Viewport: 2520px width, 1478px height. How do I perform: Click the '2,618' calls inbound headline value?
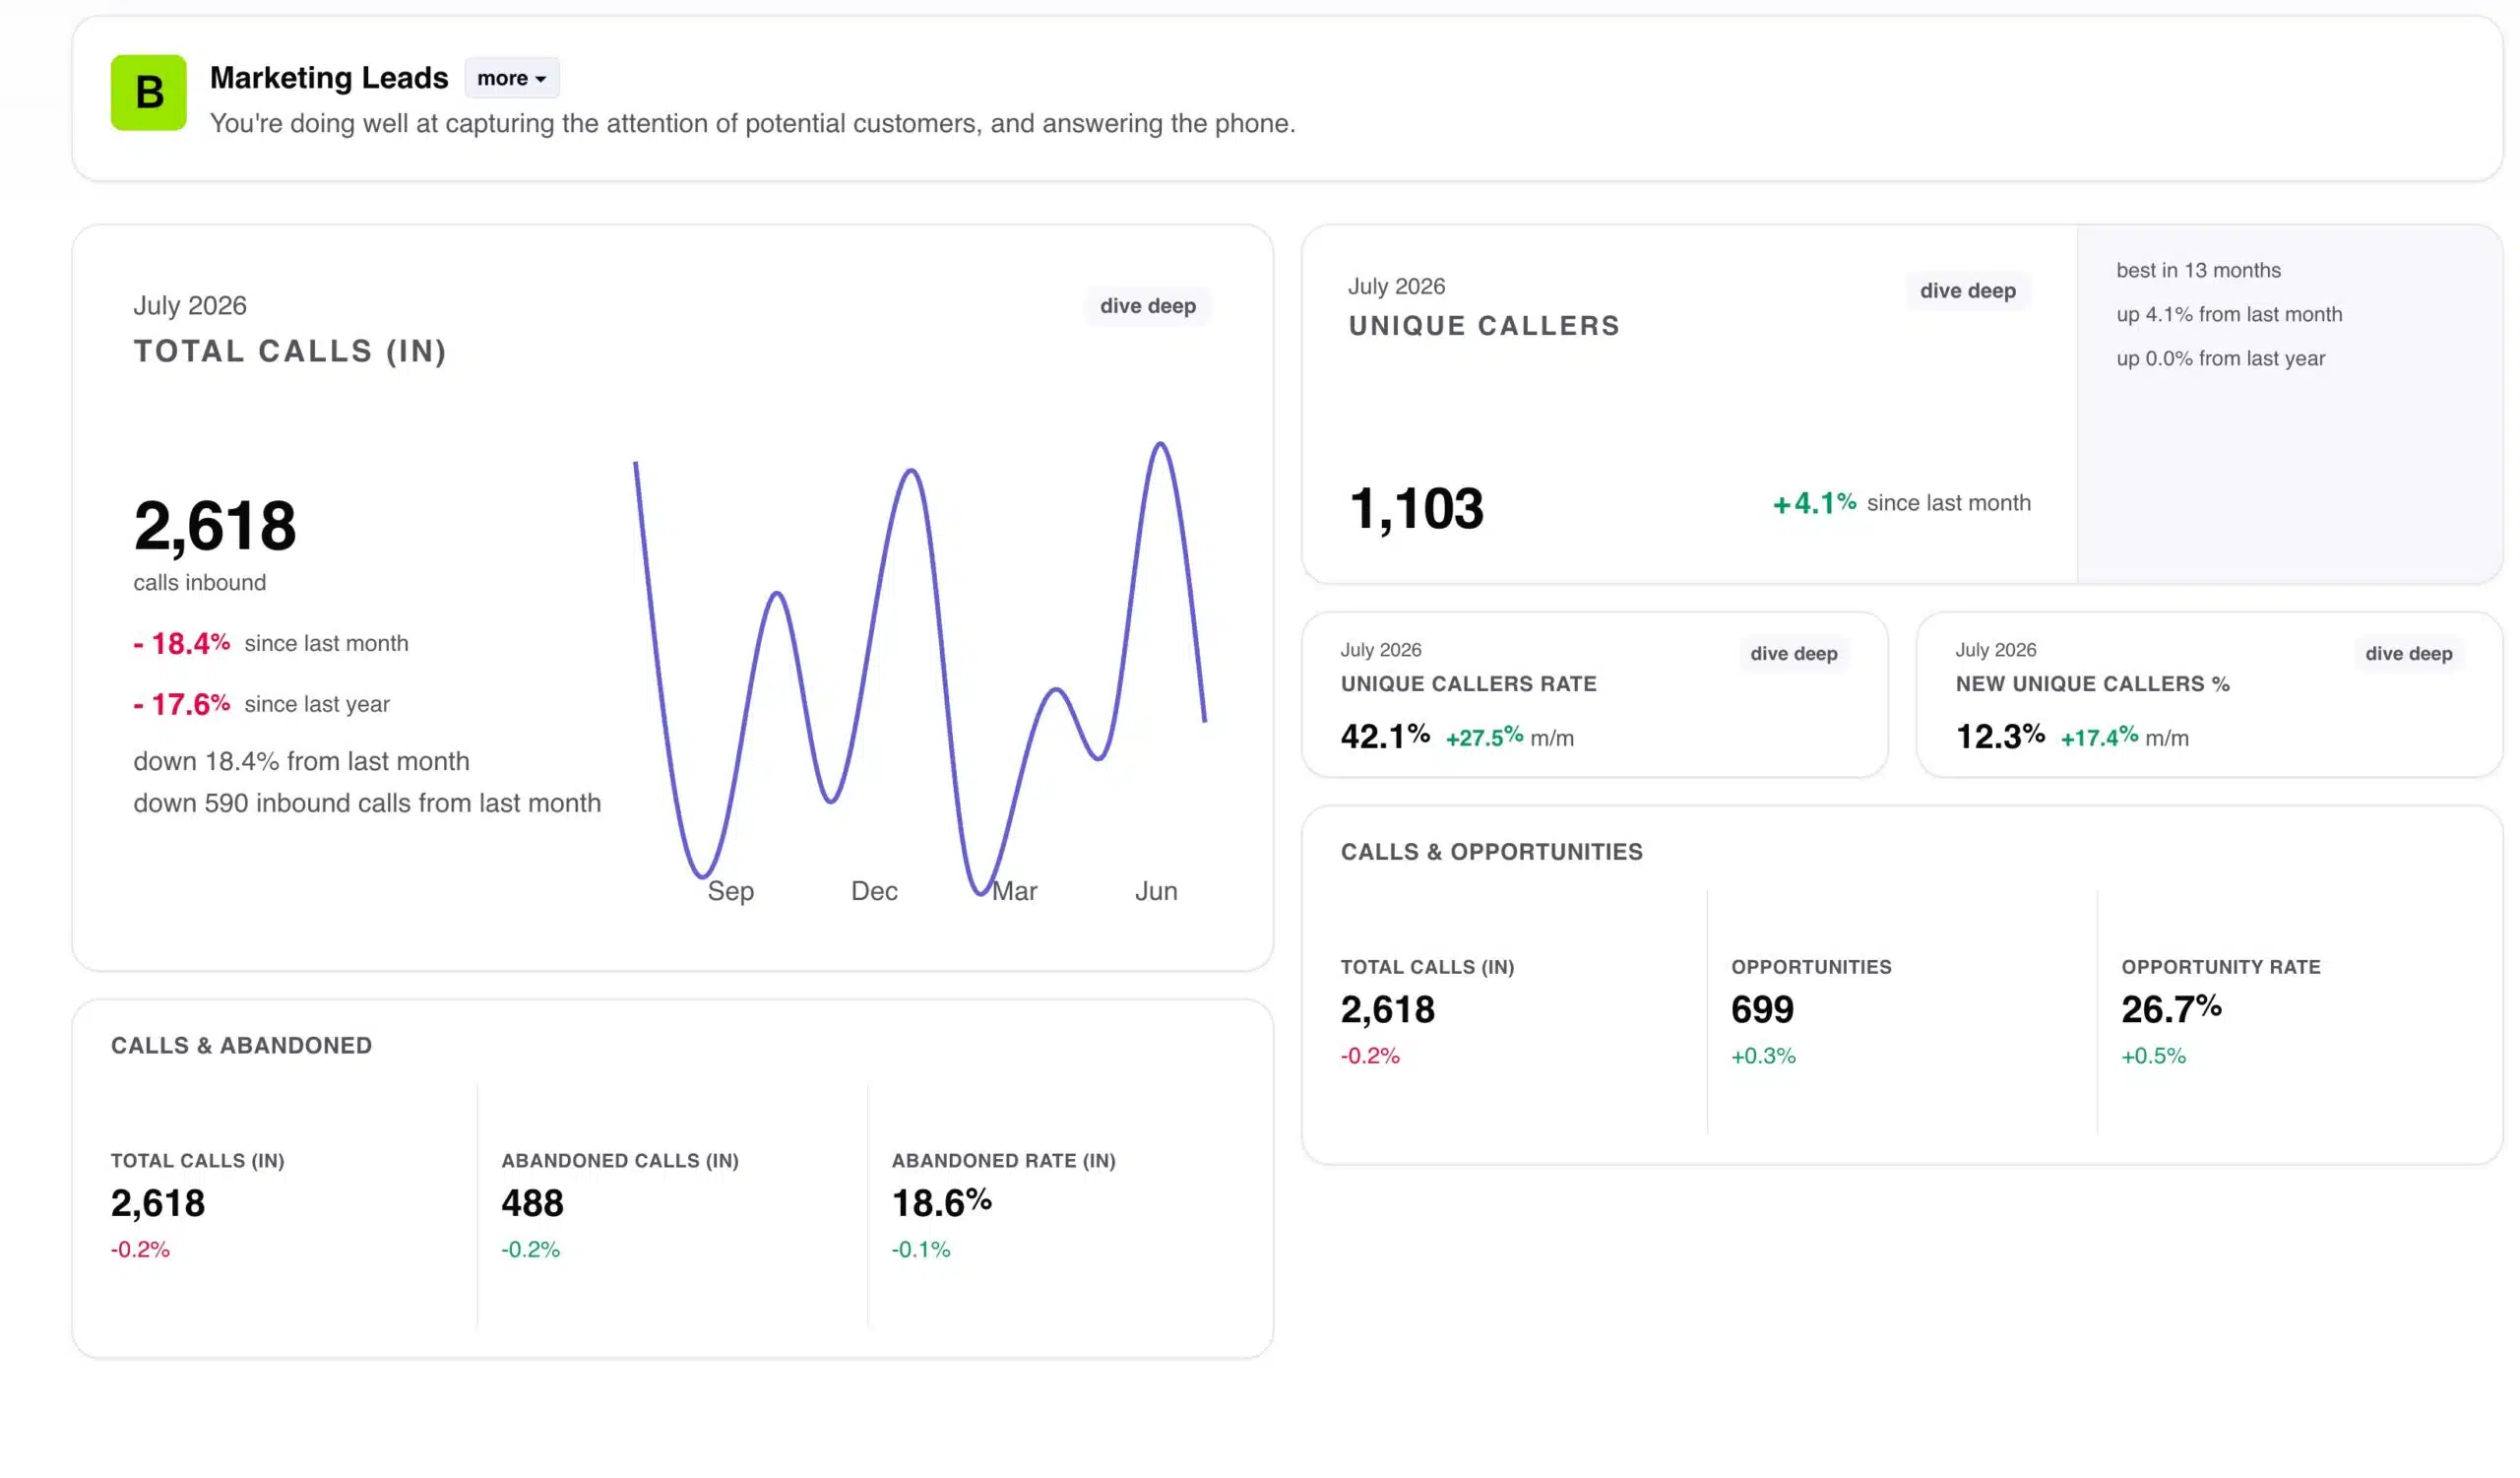pos(215,526)
